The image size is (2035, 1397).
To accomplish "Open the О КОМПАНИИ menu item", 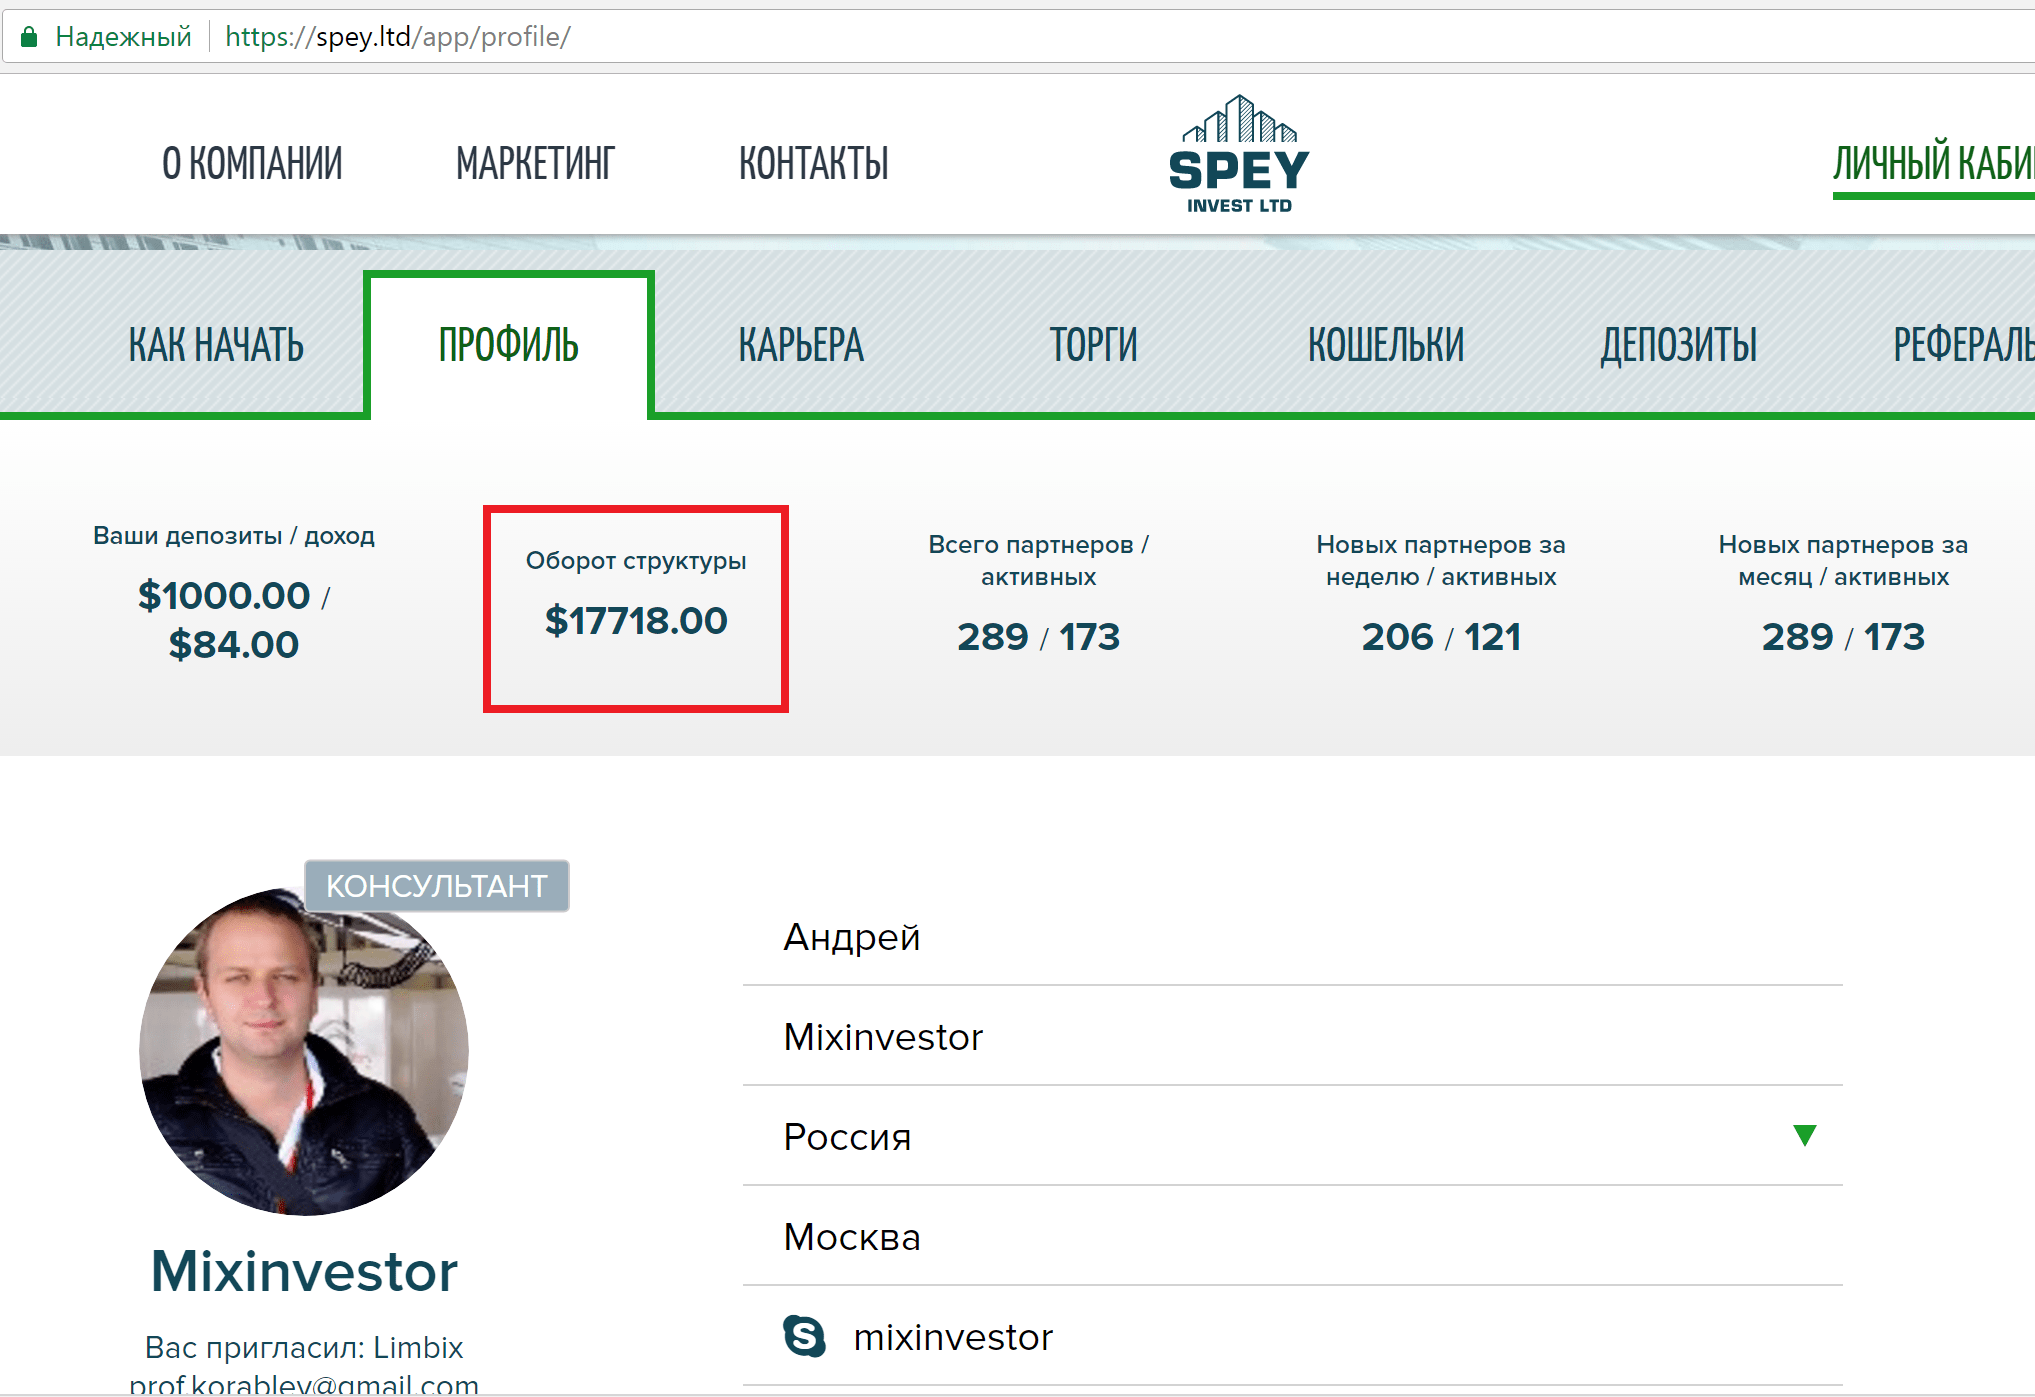I will [x=252, y=163].
